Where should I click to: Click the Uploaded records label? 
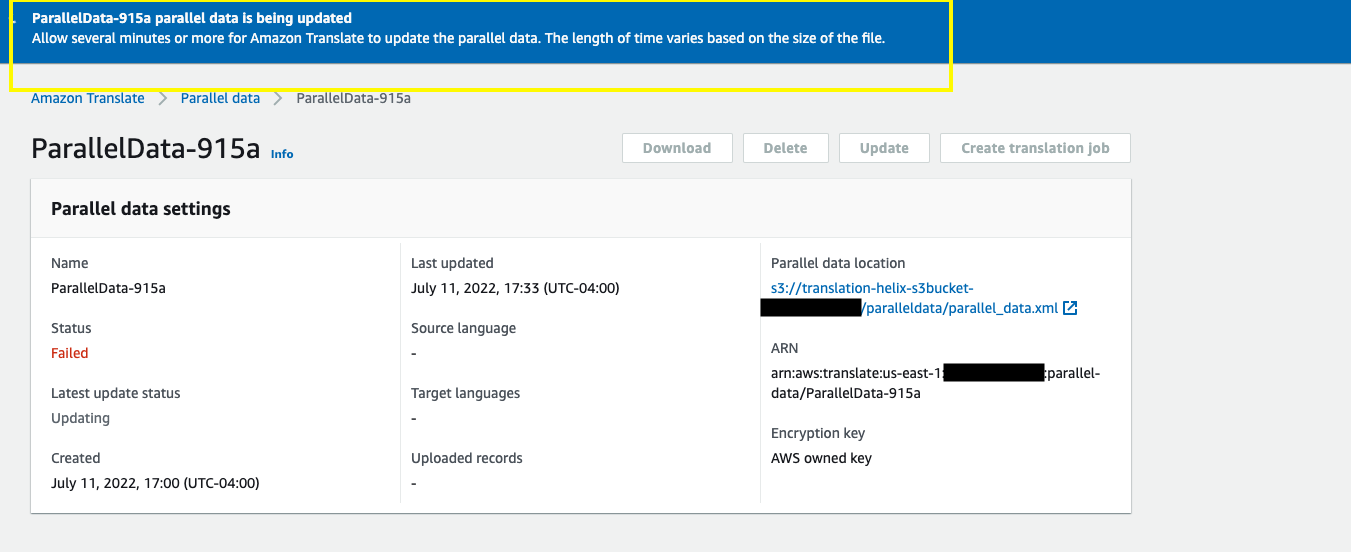pos(467,458)
